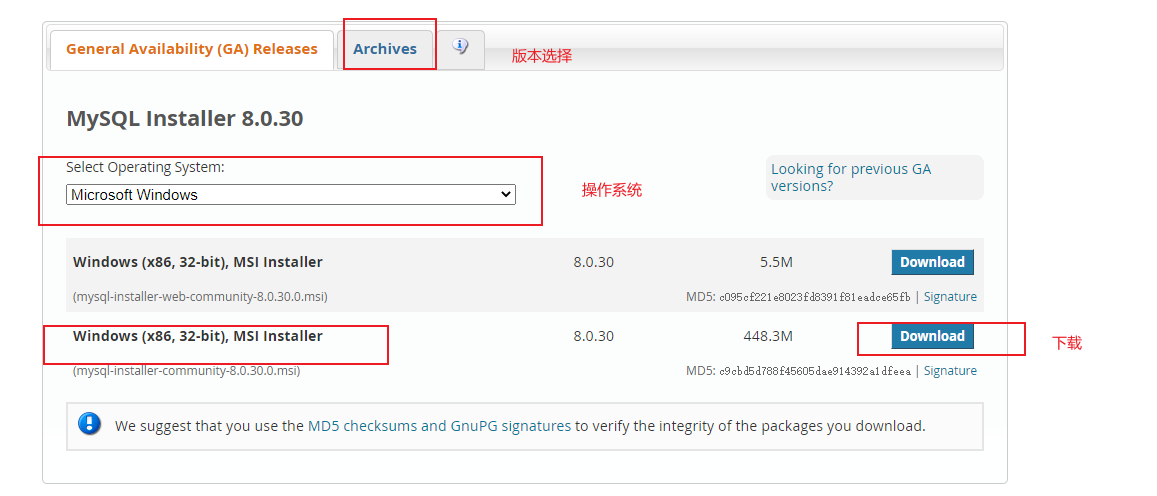1157x496 pixels.
Task: Open Signature link for mysql-installer-community-8.0.30.0.msi
Action: point(950,371)
